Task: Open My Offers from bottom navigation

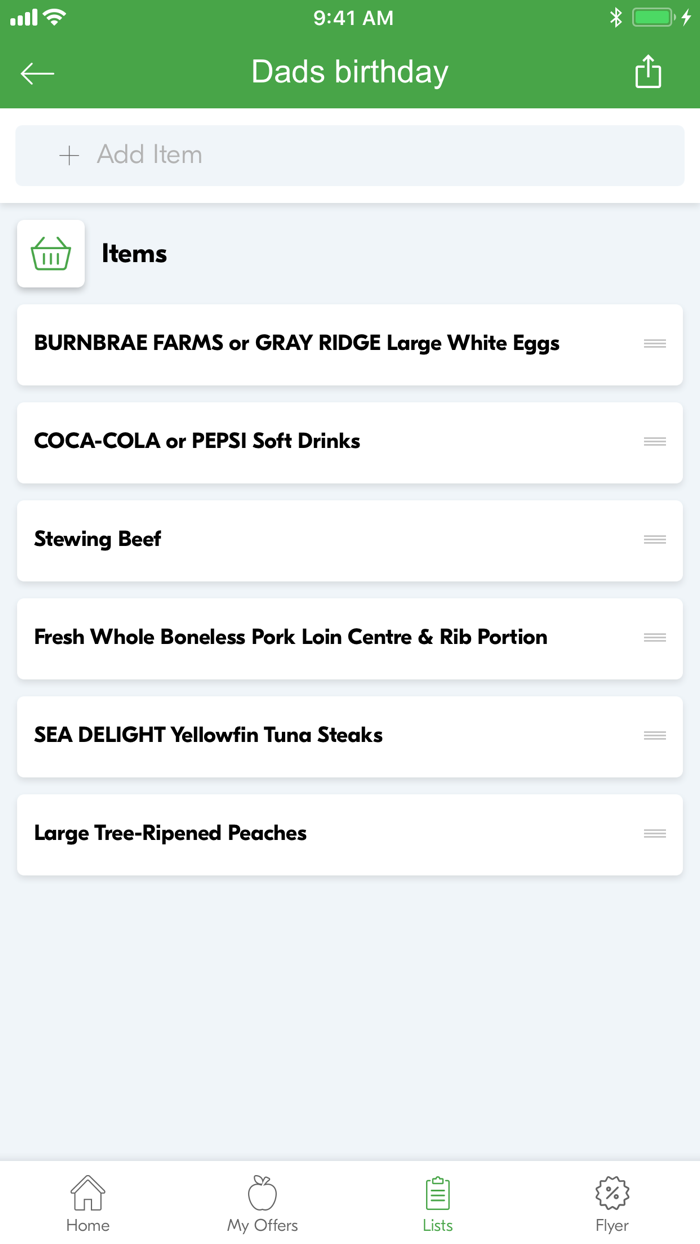Action: (262, 1201)
